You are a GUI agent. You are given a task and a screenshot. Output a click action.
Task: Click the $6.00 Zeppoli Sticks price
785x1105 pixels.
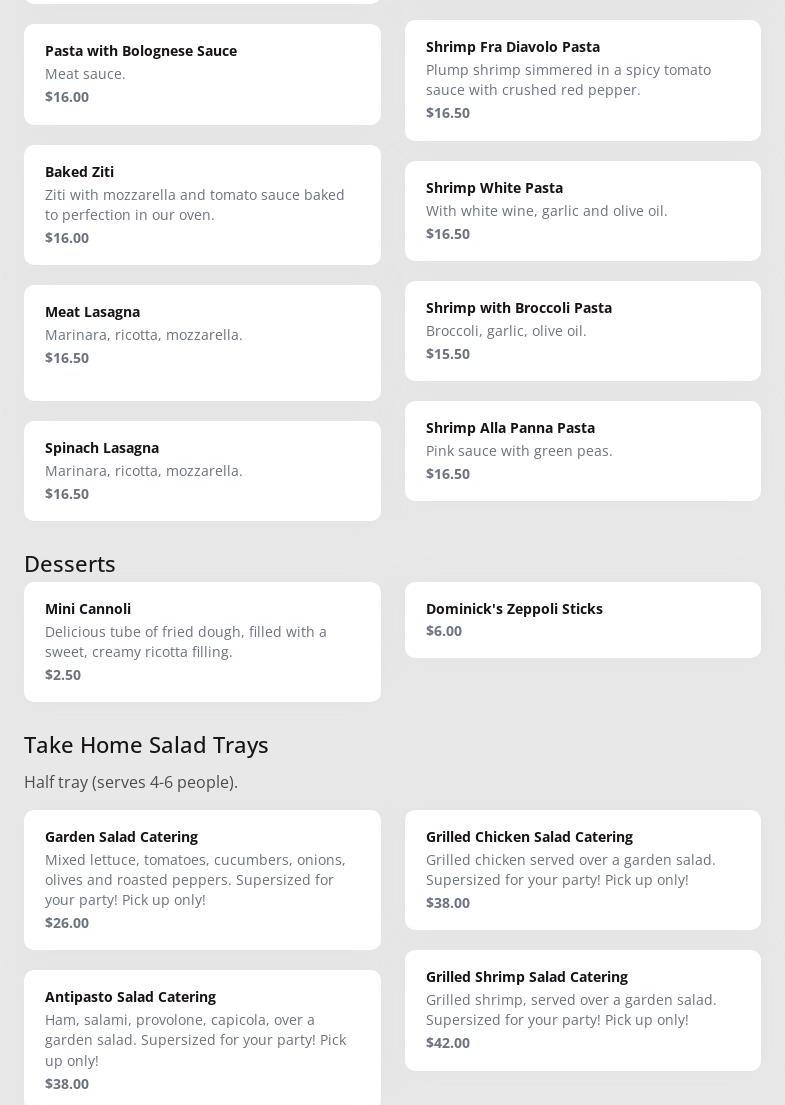pos(444,631)
